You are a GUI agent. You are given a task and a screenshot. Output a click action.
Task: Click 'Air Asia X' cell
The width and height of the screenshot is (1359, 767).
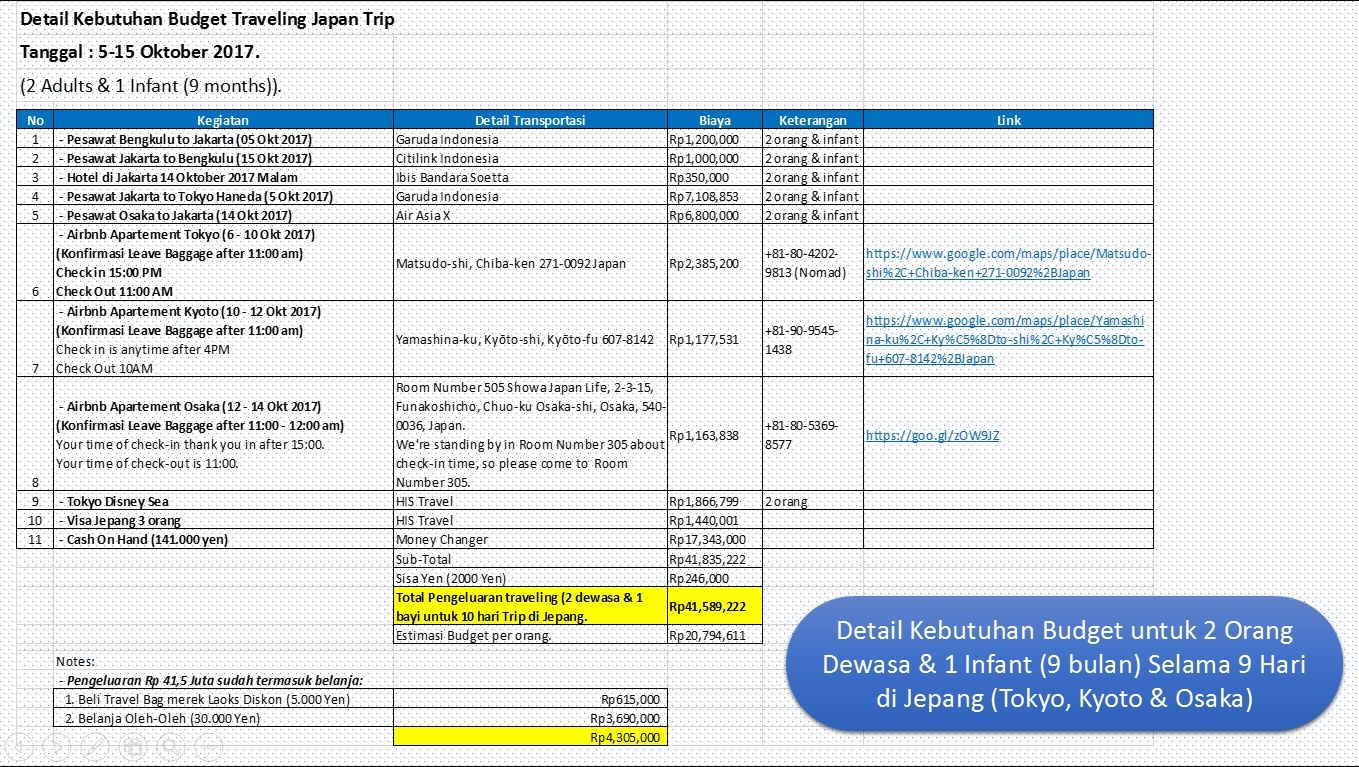(530, 215)
